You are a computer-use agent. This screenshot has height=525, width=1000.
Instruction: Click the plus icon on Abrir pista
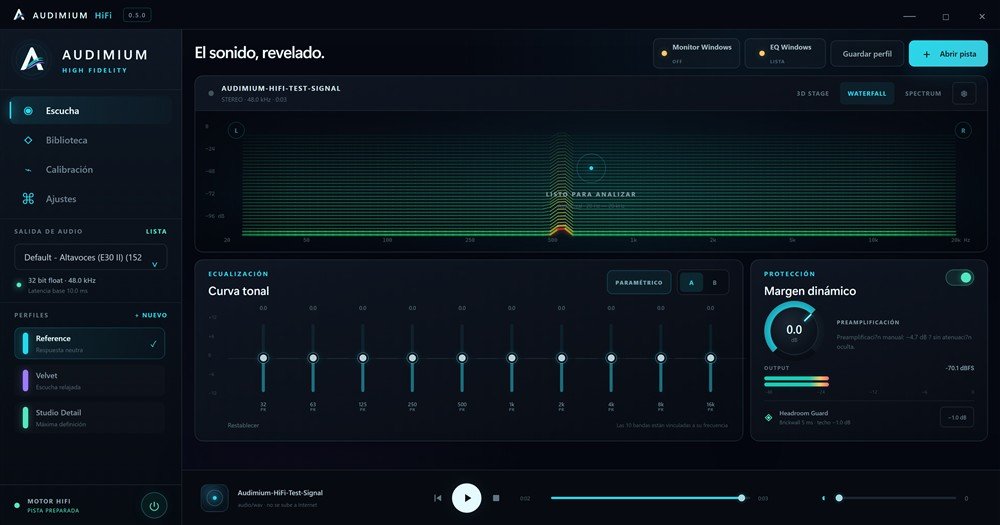[926, 54]
